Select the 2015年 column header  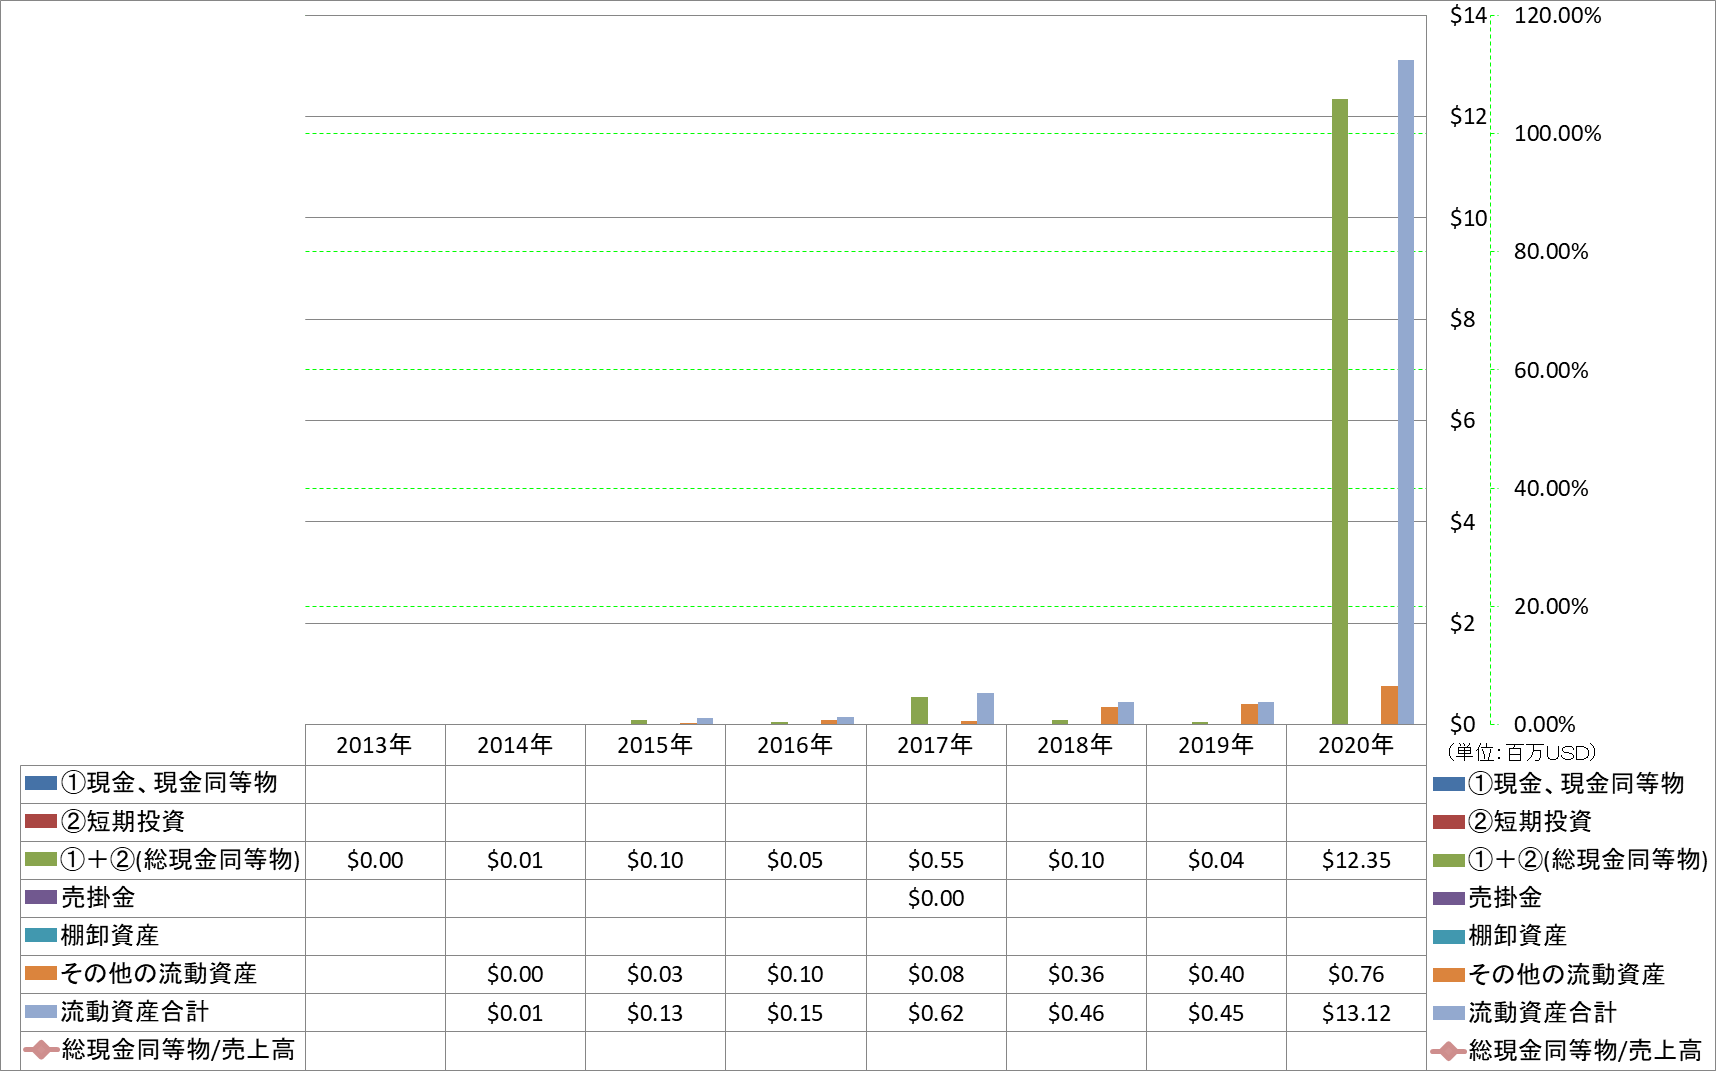point(655,745)
